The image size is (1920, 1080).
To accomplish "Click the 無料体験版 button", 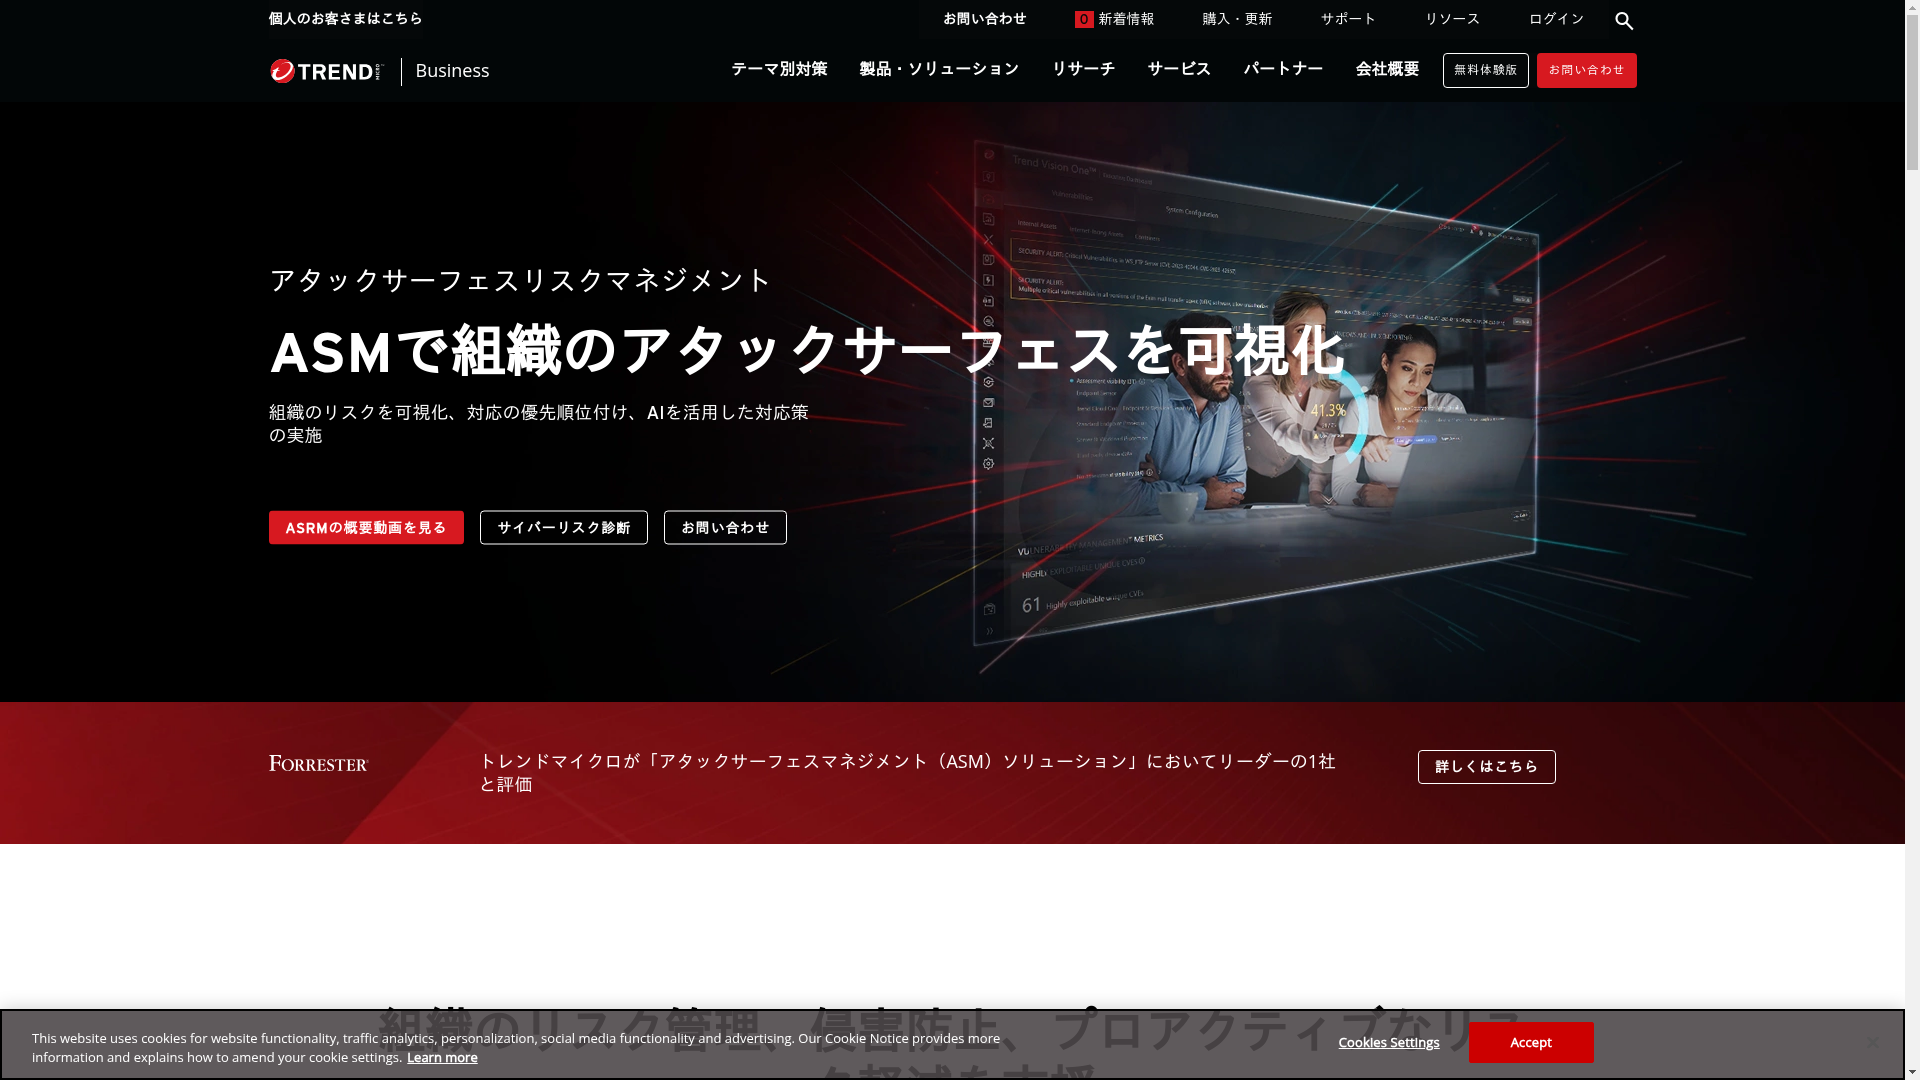I will coord(1485,70).
